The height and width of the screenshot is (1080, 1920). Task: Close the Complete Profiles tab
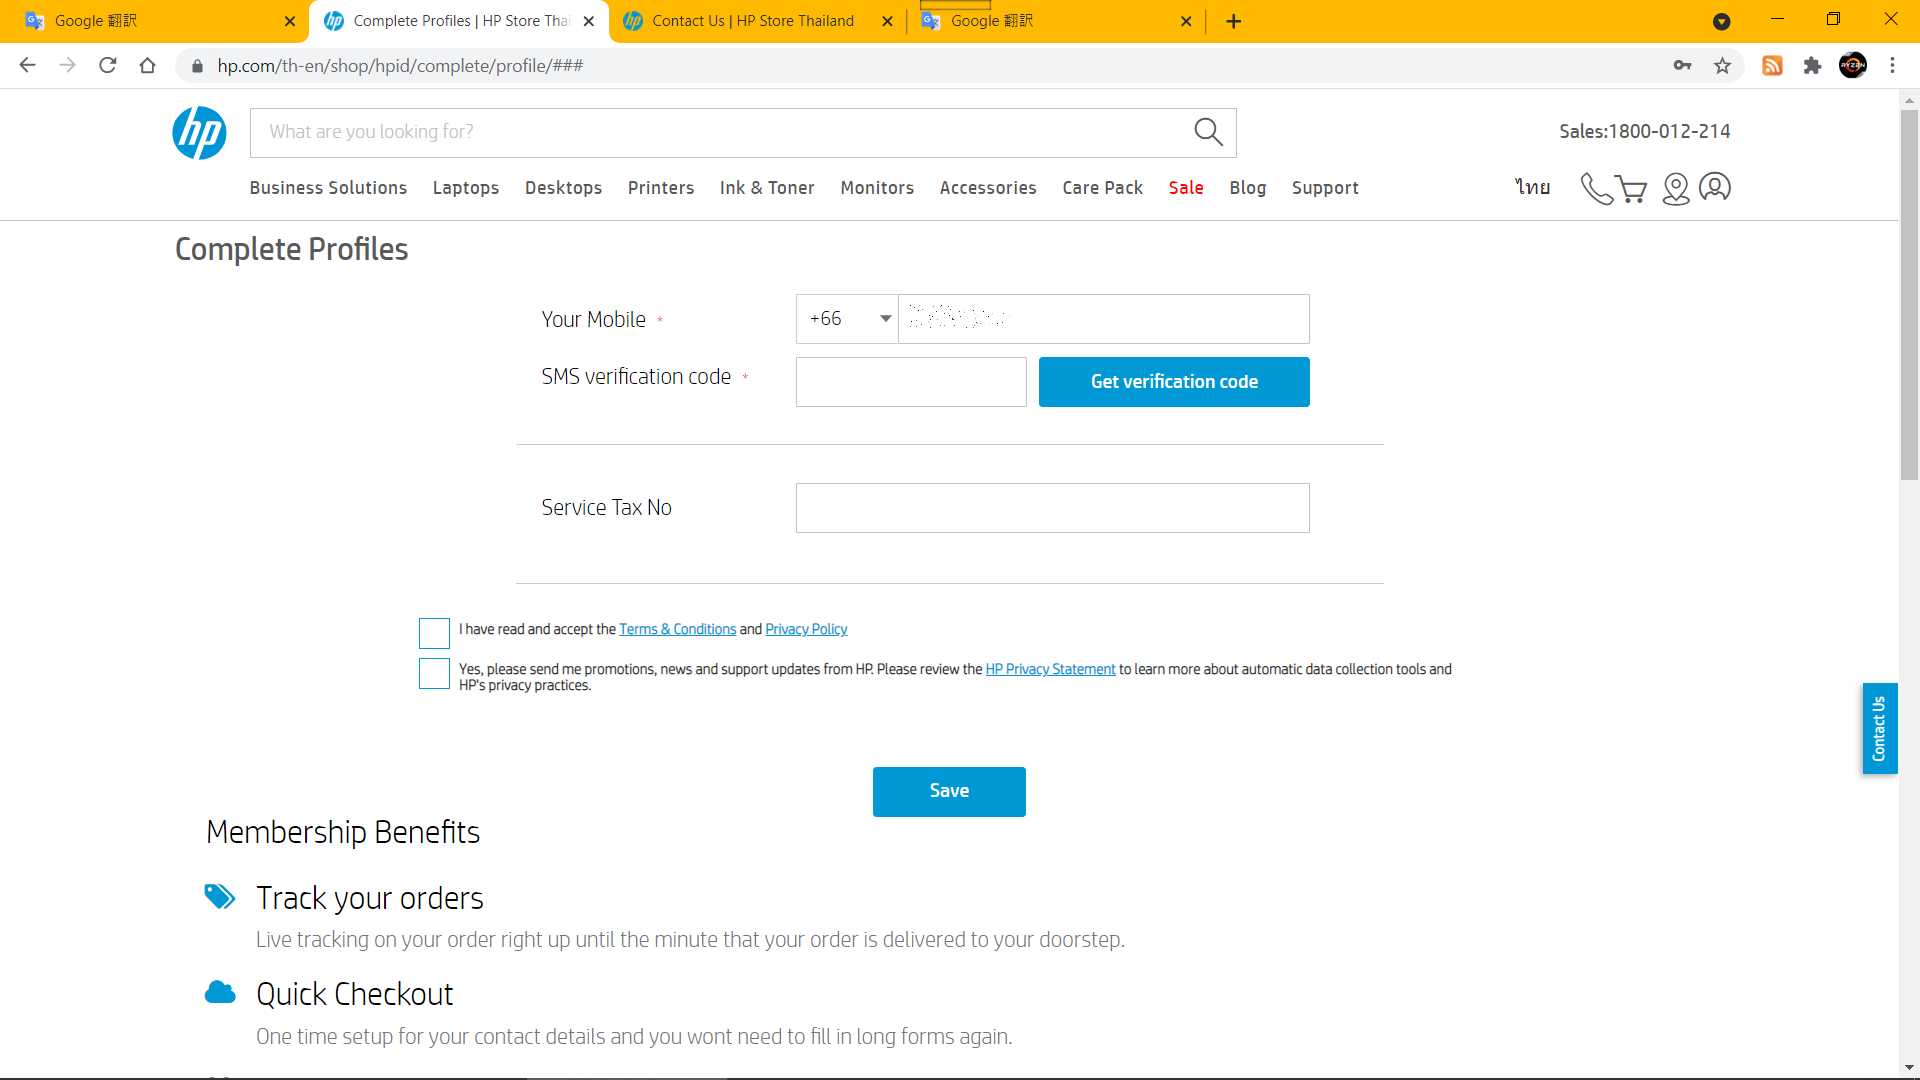tap(588, 21)
